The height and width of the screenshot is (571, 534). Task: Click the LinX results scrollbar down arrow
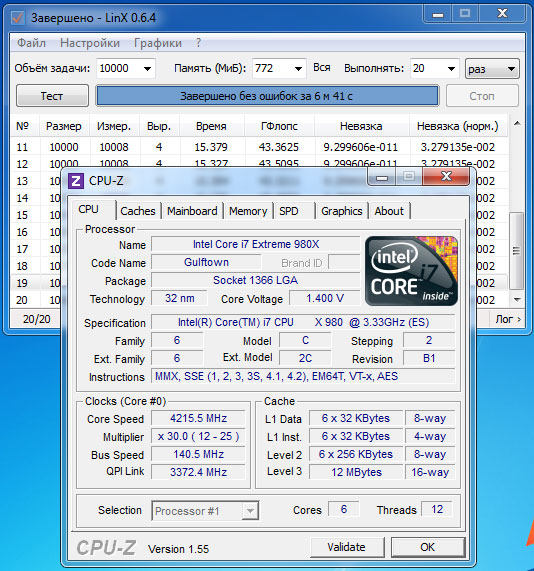(x=517, y=299)
